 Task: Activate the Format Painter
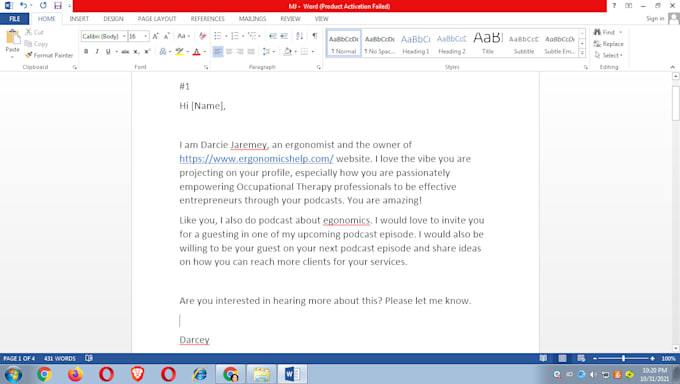point(49,55)
